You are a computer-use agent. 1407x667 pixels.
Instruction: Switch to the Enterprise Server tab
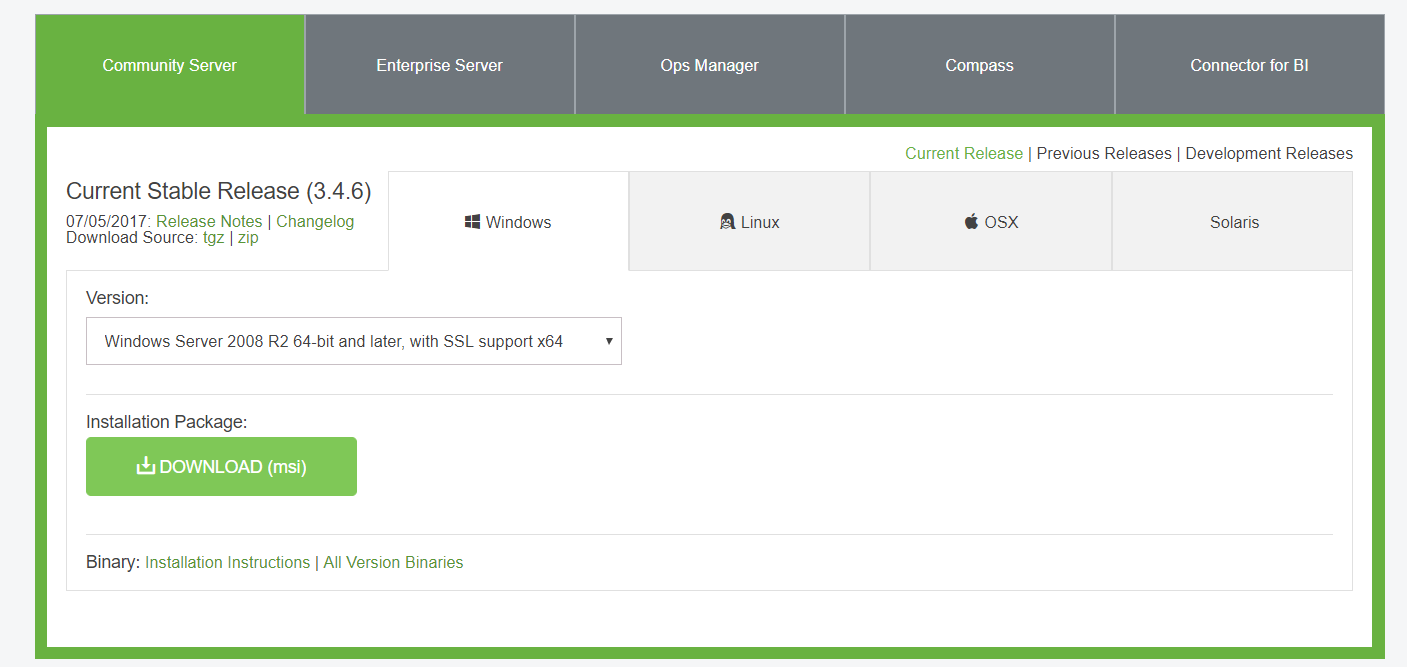click(x=440, y=65)
